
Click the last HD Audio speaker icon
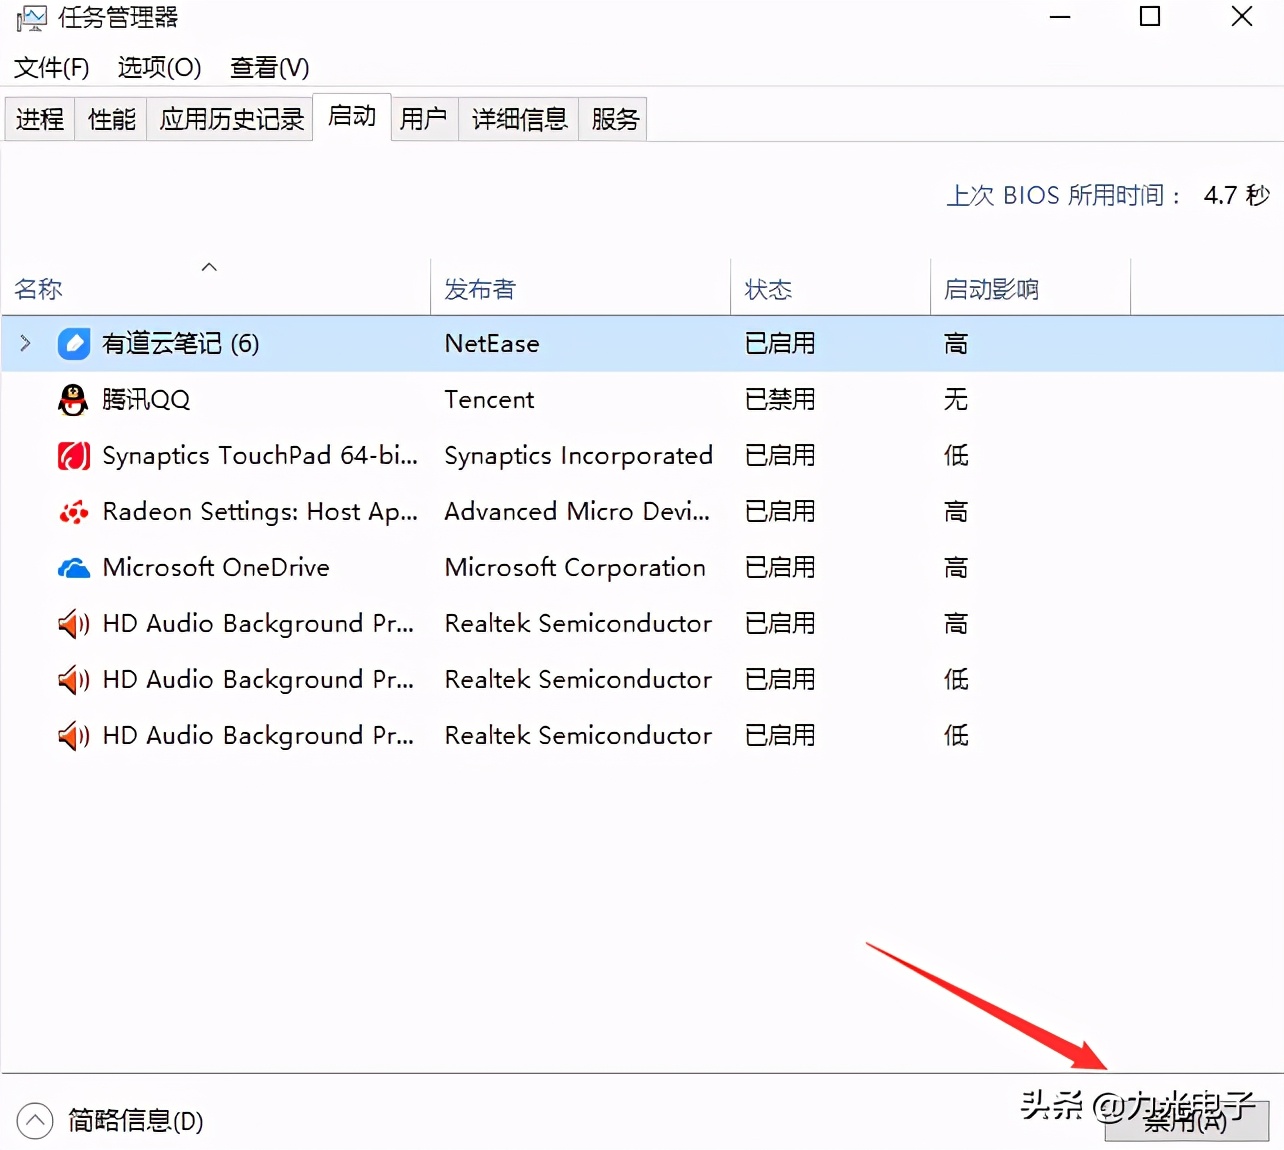coord(72,735)
